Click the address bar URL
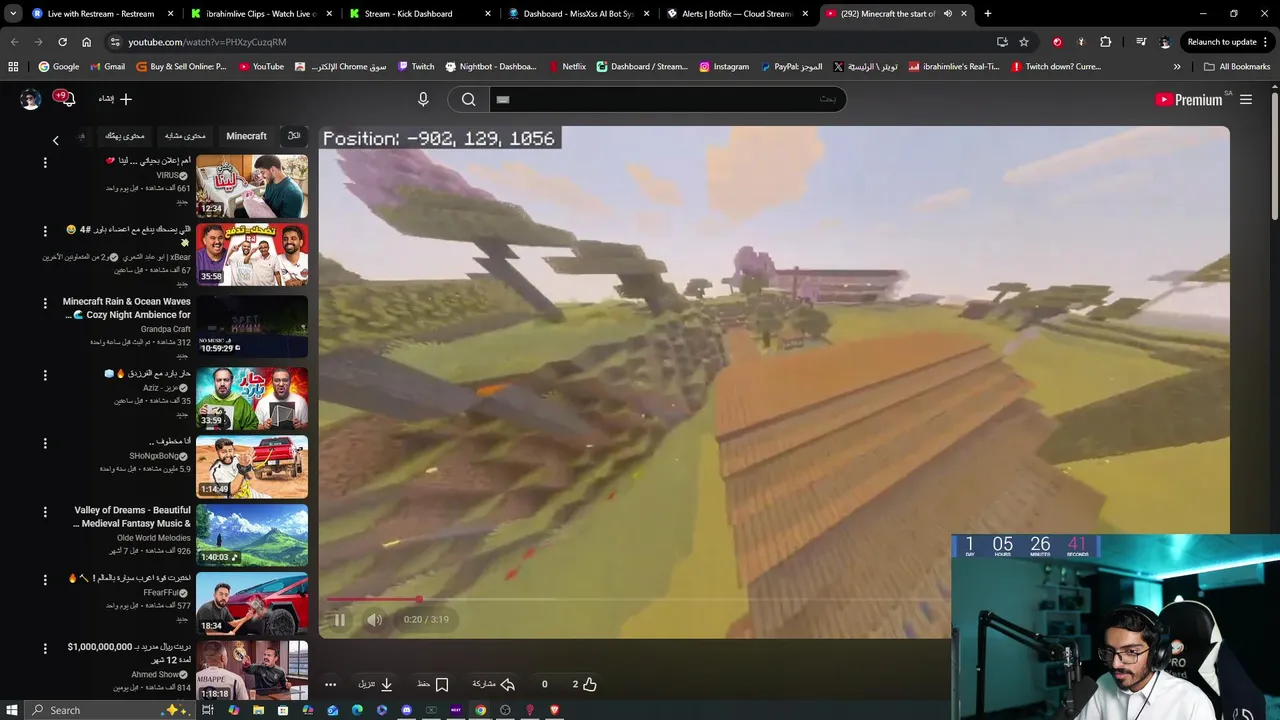Screen dimensions: 1280x720 pyautogui.click(x=207, y=42)
